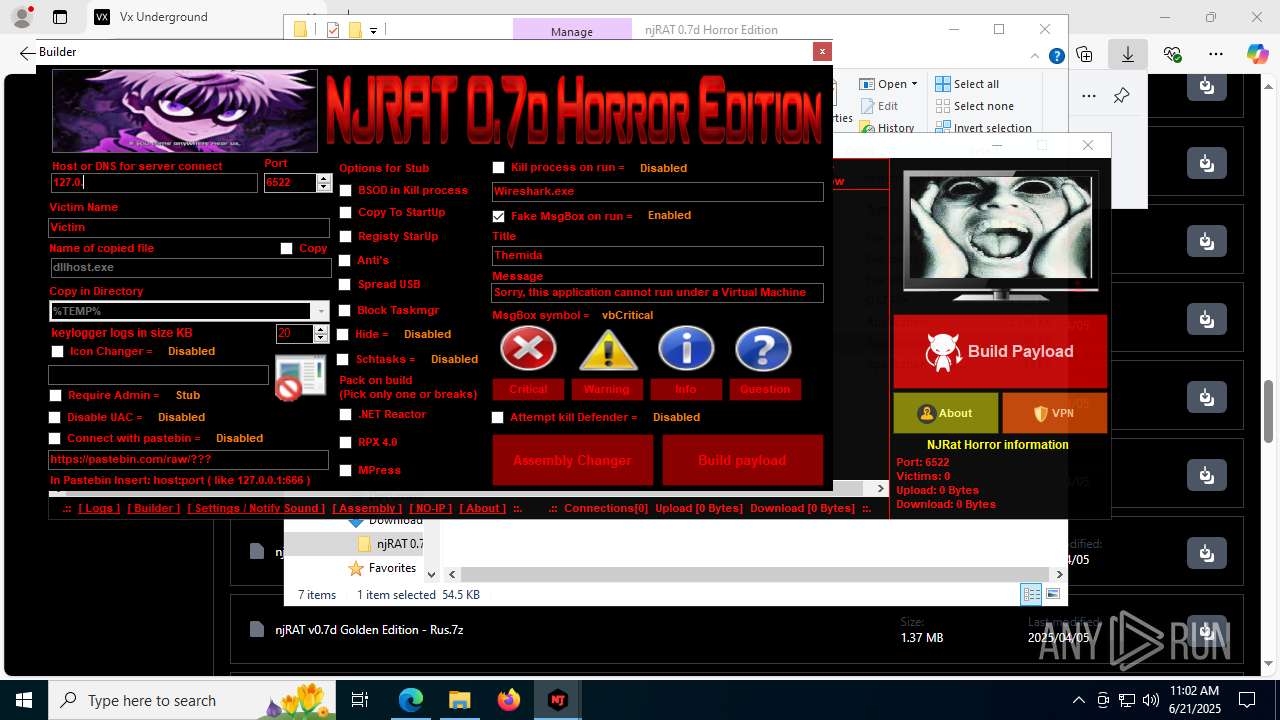Toggle the .NET Reactor checkbox

tap(346, 414)
